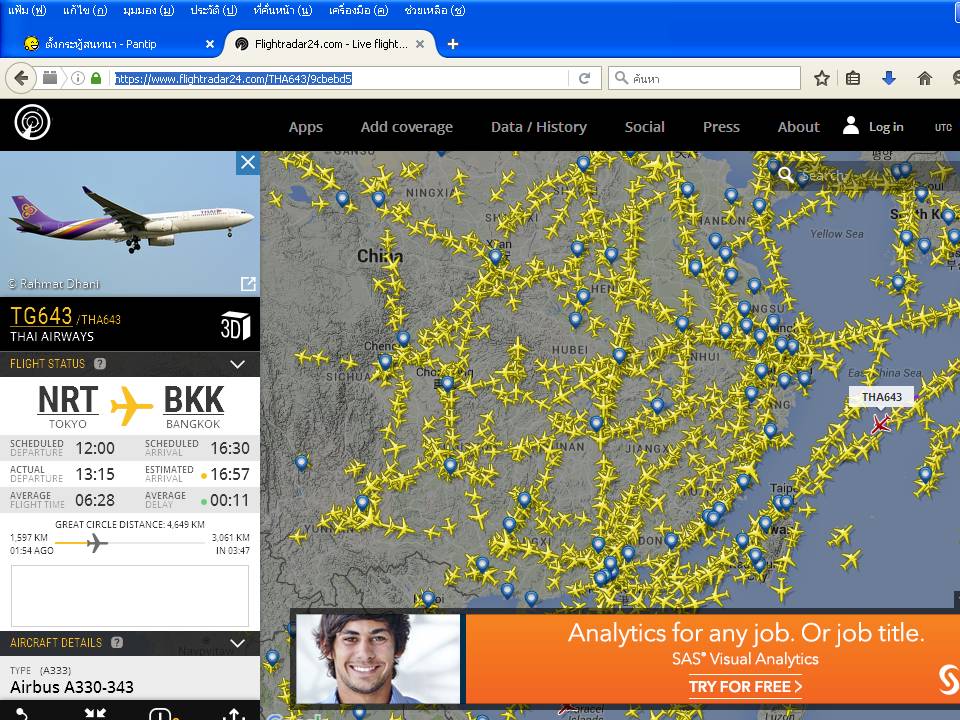Close the TG643 flight details panel
This screenshot has height=720, width=960.
[248, 162]
